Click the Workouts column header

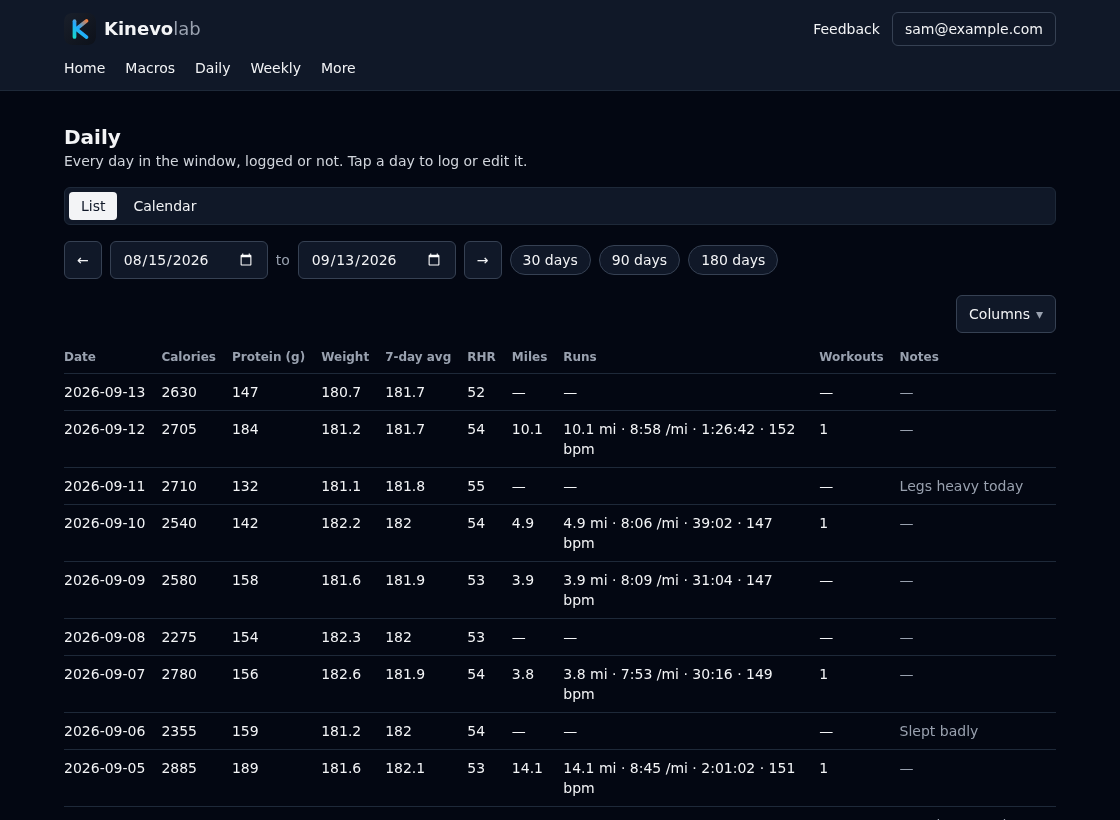[851, 356]
